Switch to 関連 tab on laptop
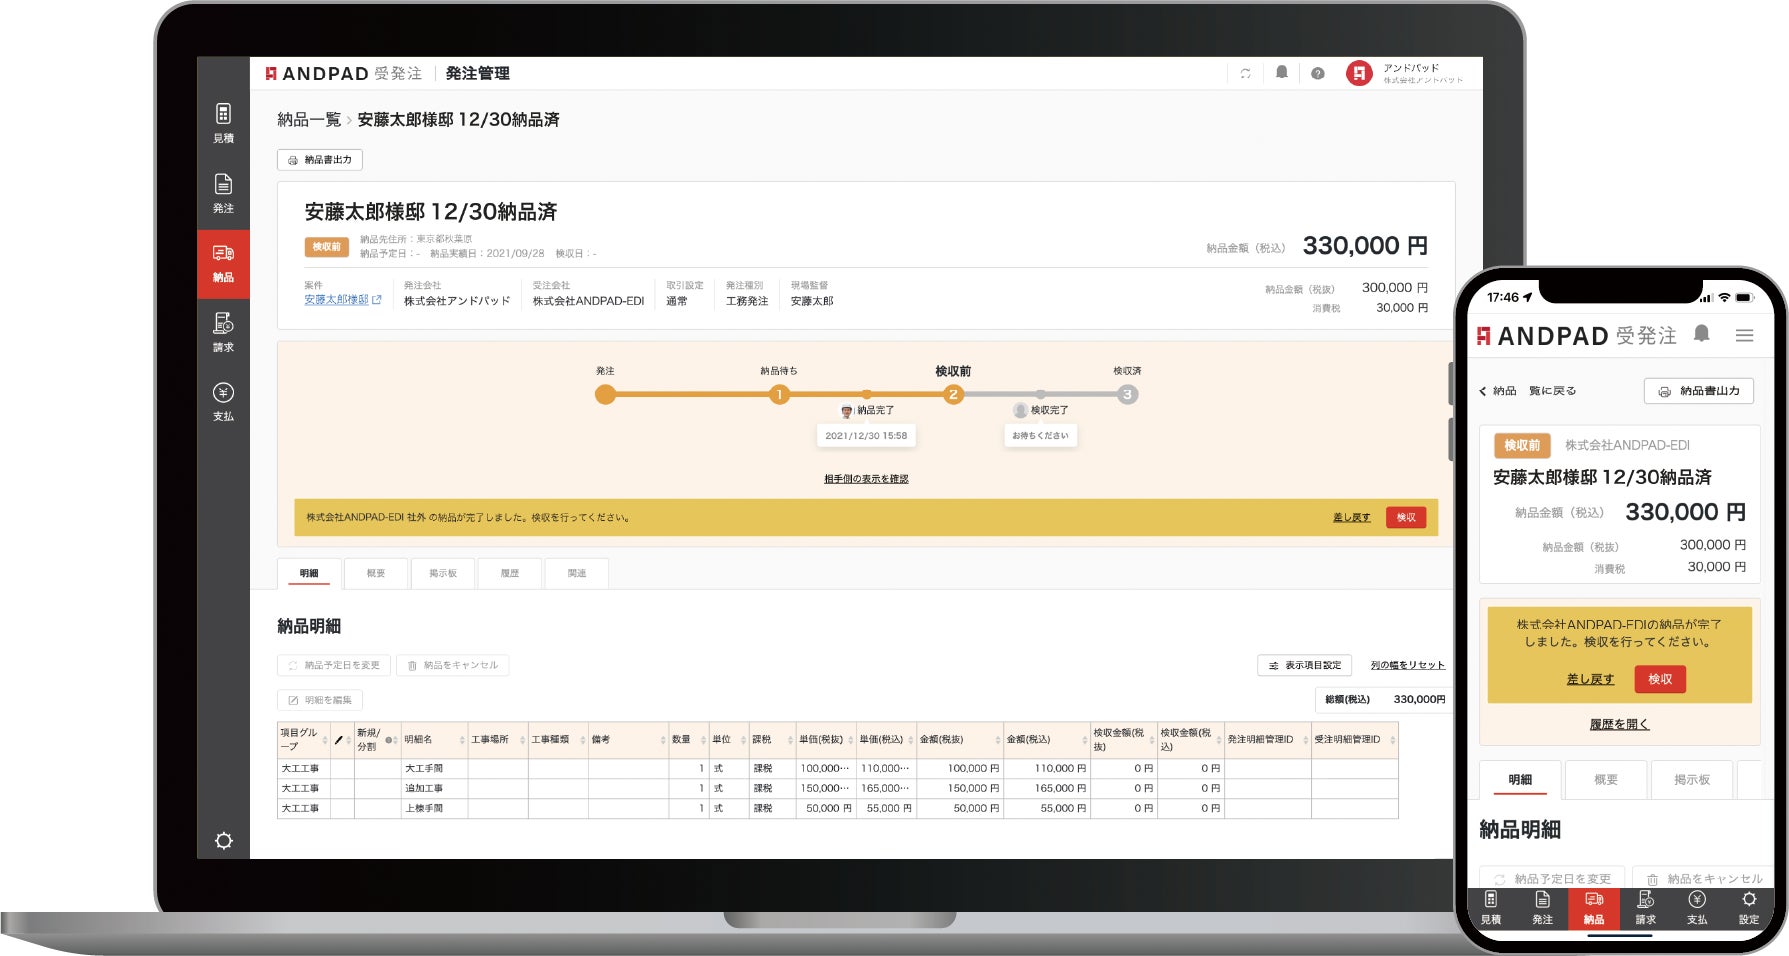Viewport: 1789px width, 956px height. pyautogui.click(x=577, y=573)
